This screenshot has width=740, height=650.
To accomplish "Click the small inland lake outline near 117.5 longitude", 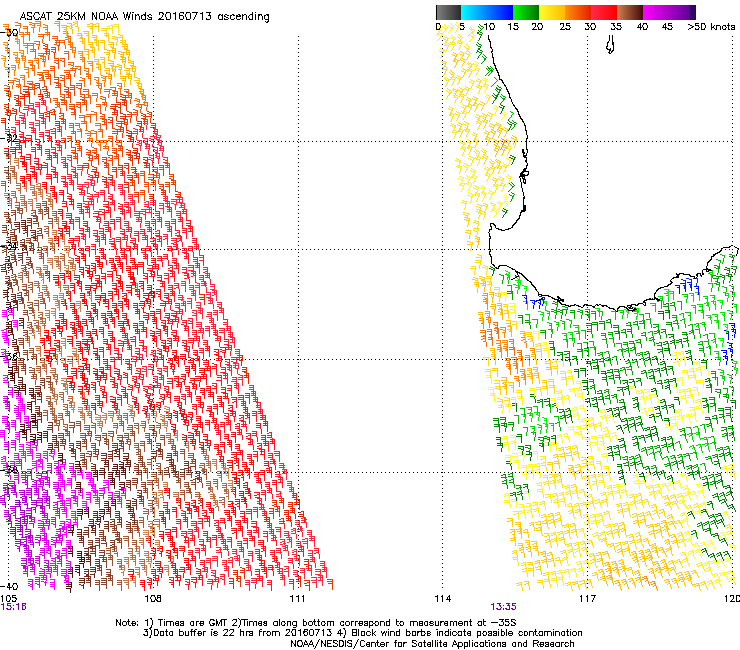I will (x=610, y=45).
